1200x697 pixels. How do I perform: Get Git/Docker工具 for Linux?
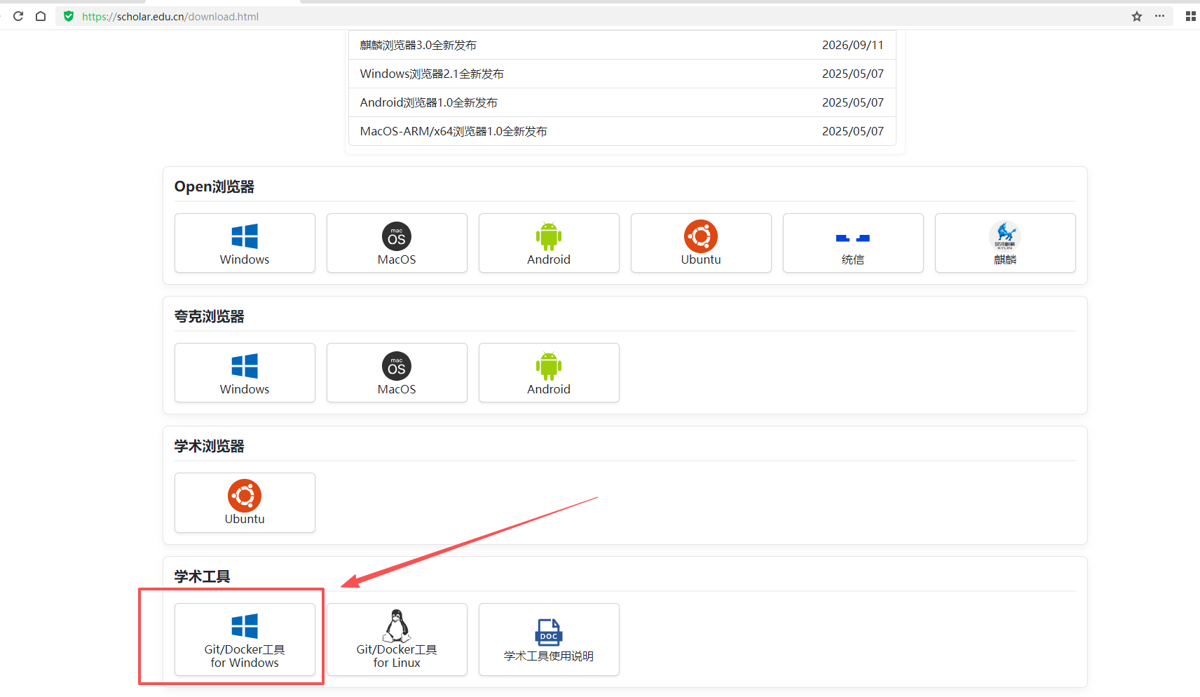pyautogui.click(x=397, y=639)
